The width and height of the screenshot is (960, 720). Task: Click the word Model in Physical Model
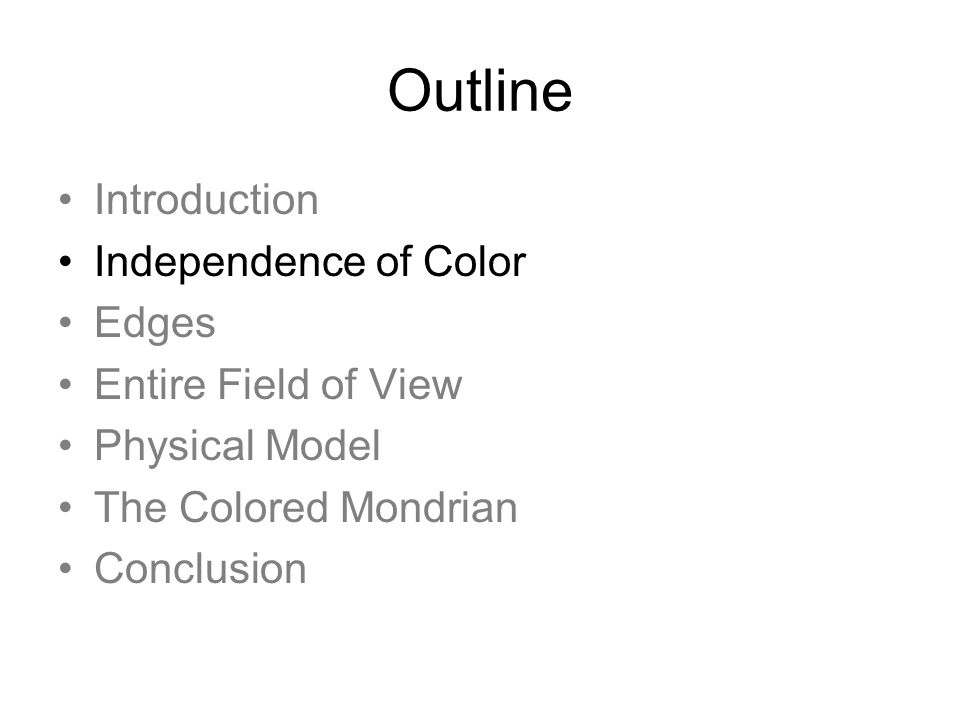pos(323,444)
